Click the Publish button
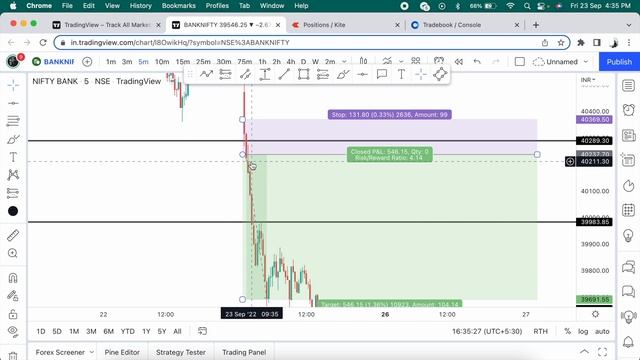Screen dimensions: 640x360 point(619,62)
